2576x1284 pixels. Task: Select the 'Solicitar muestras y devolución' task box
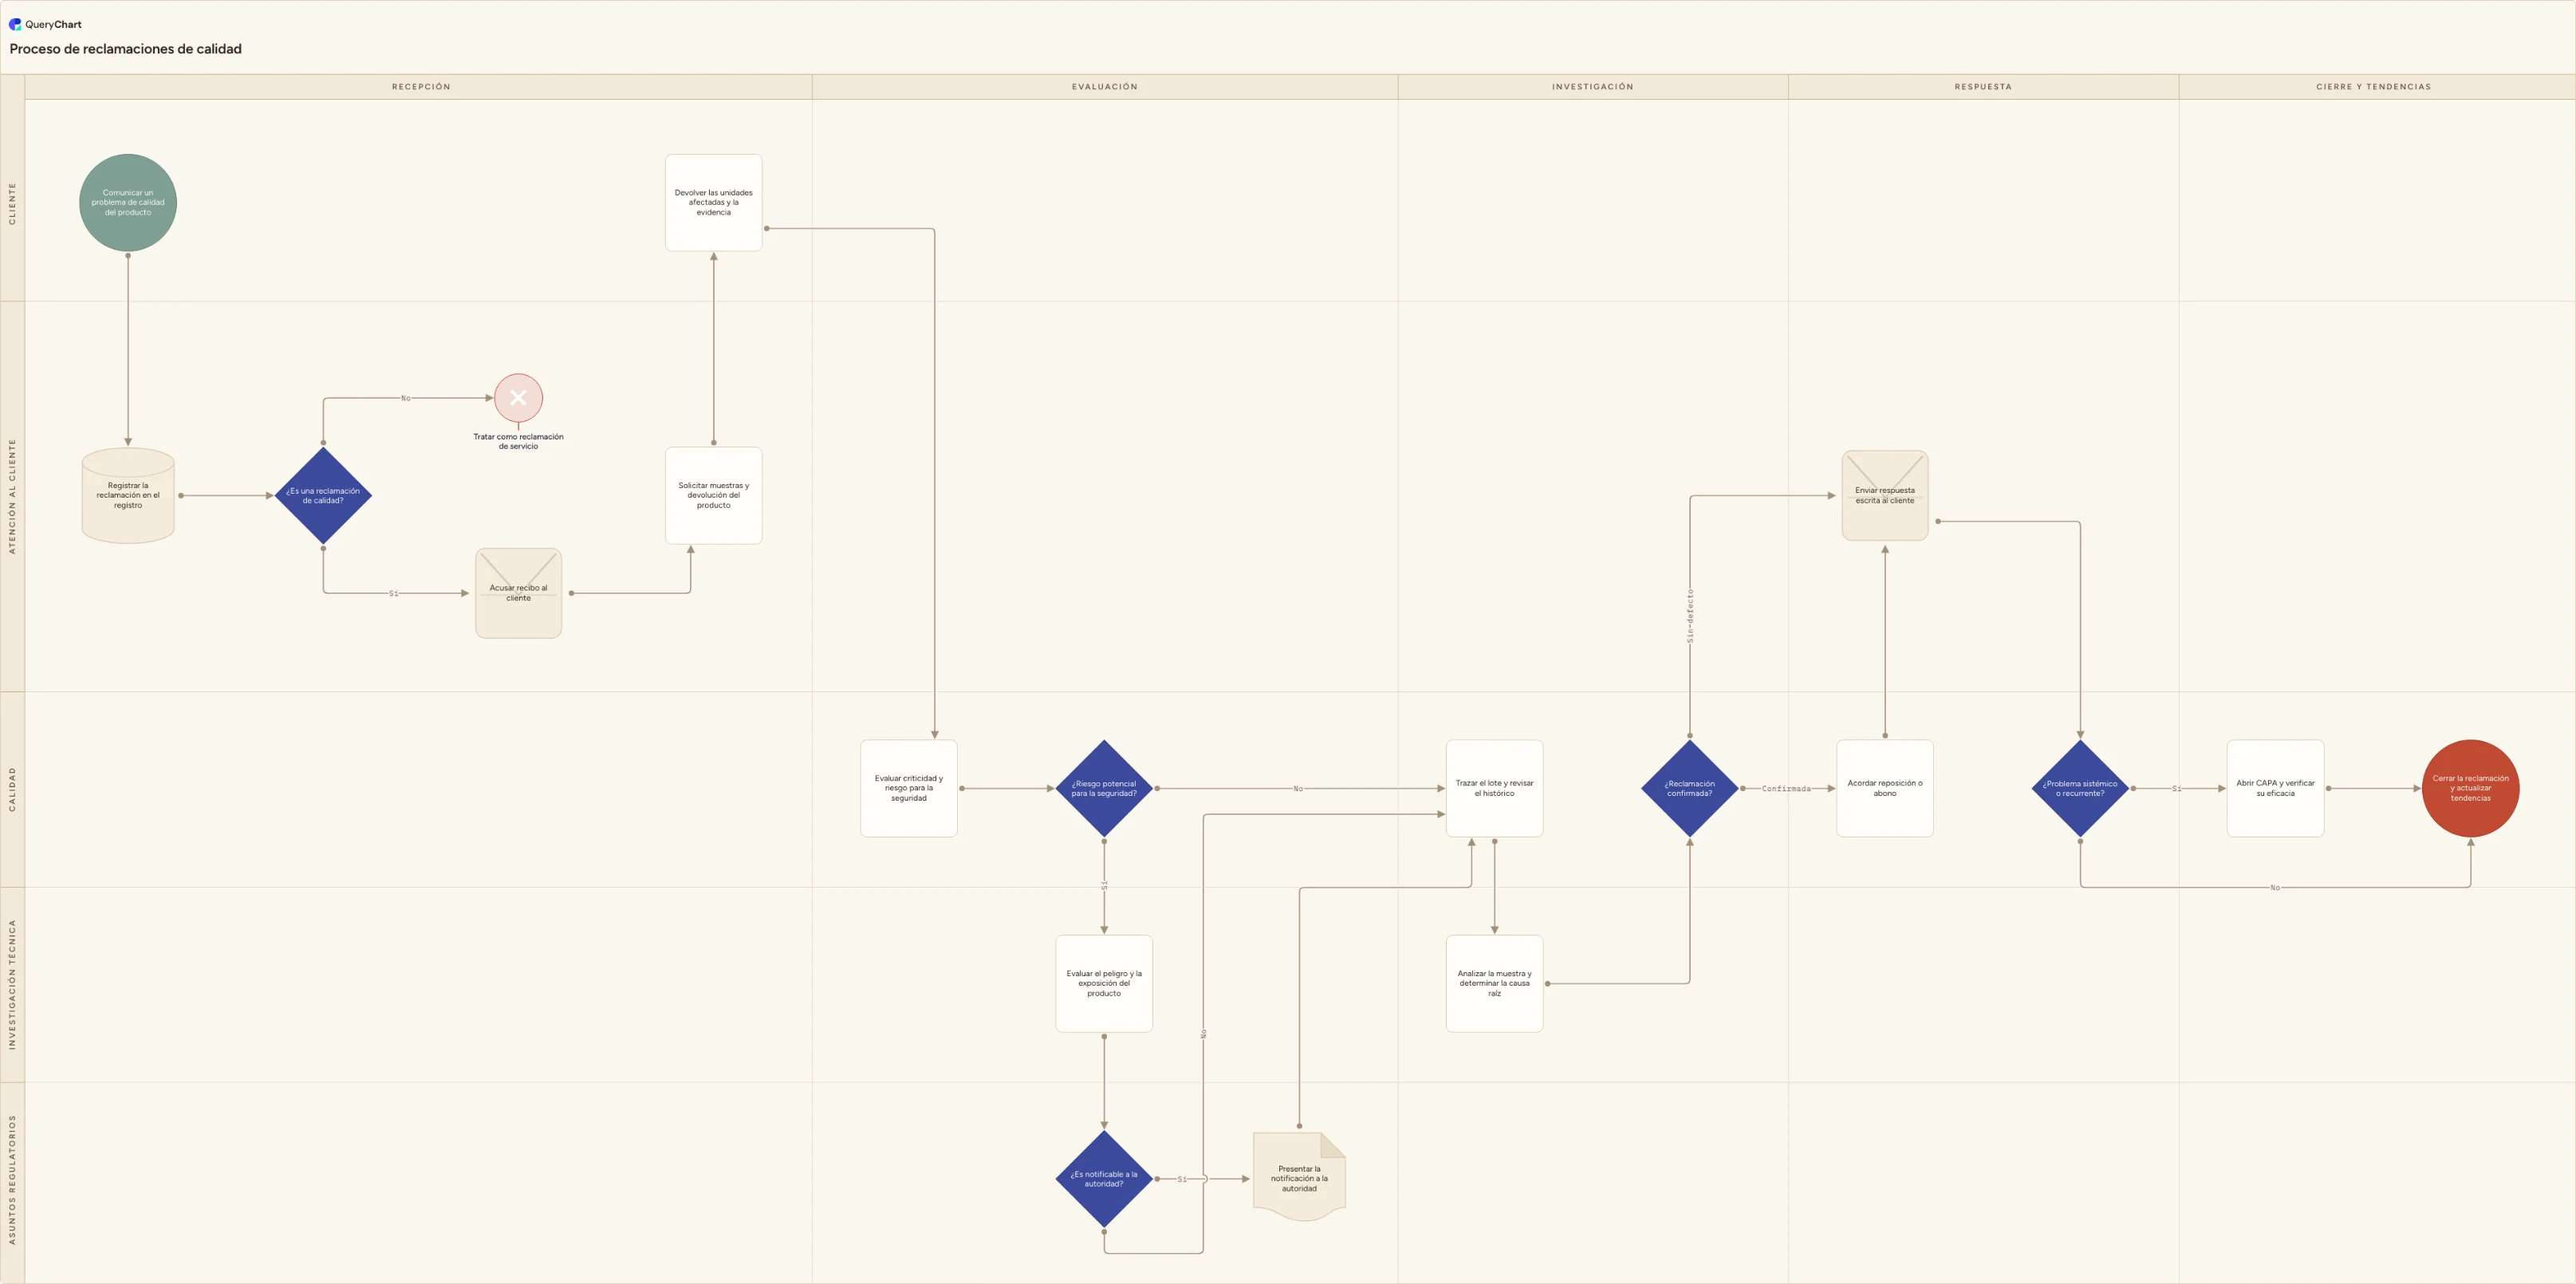coord(713,495)
